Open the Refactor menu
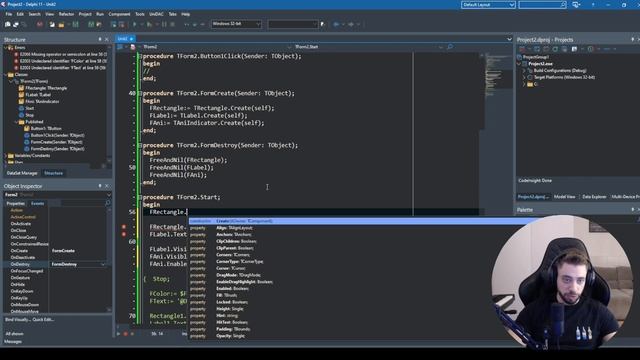Viewport: 640px width, 360px height. 66,14
